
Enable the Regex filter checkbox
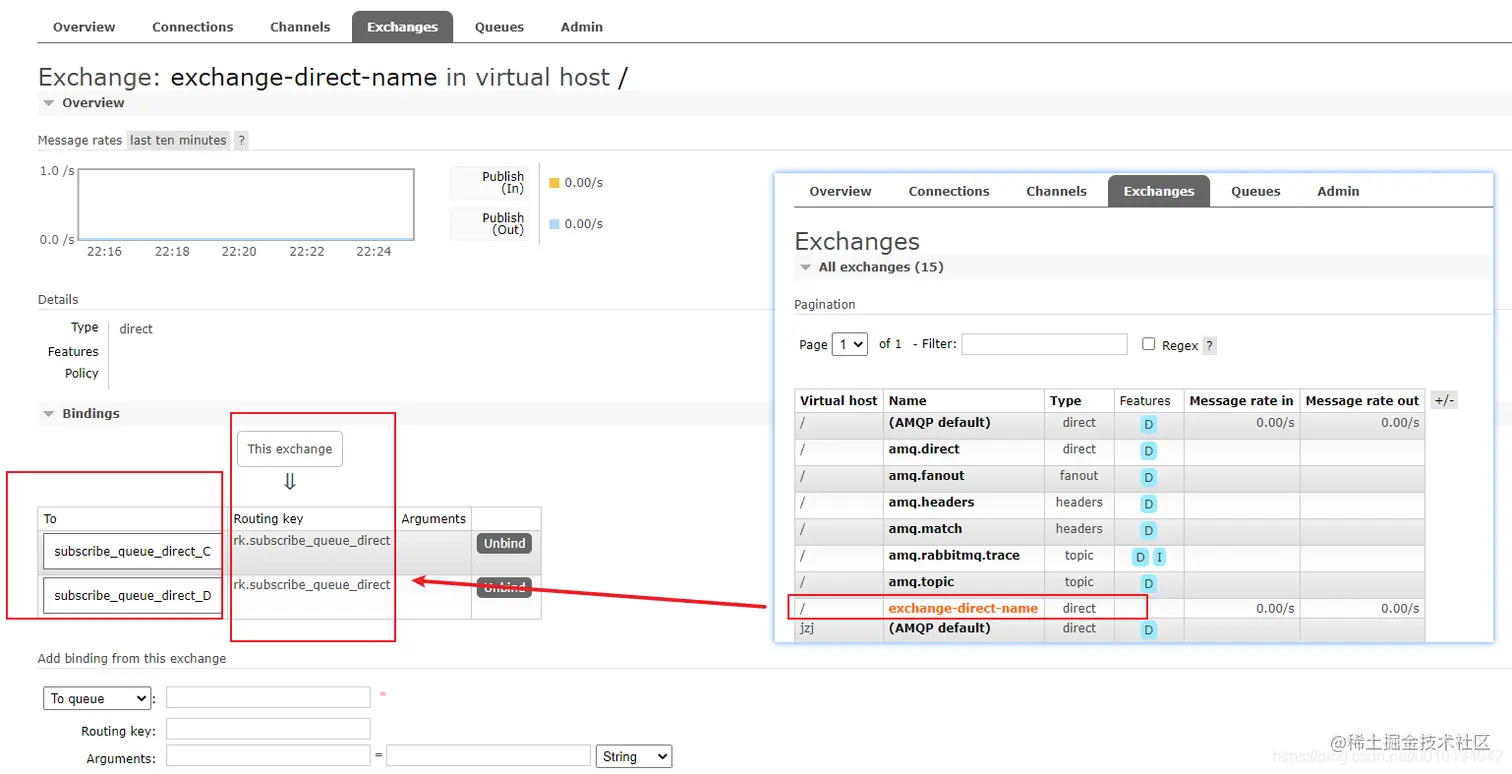coord(1148,343)
